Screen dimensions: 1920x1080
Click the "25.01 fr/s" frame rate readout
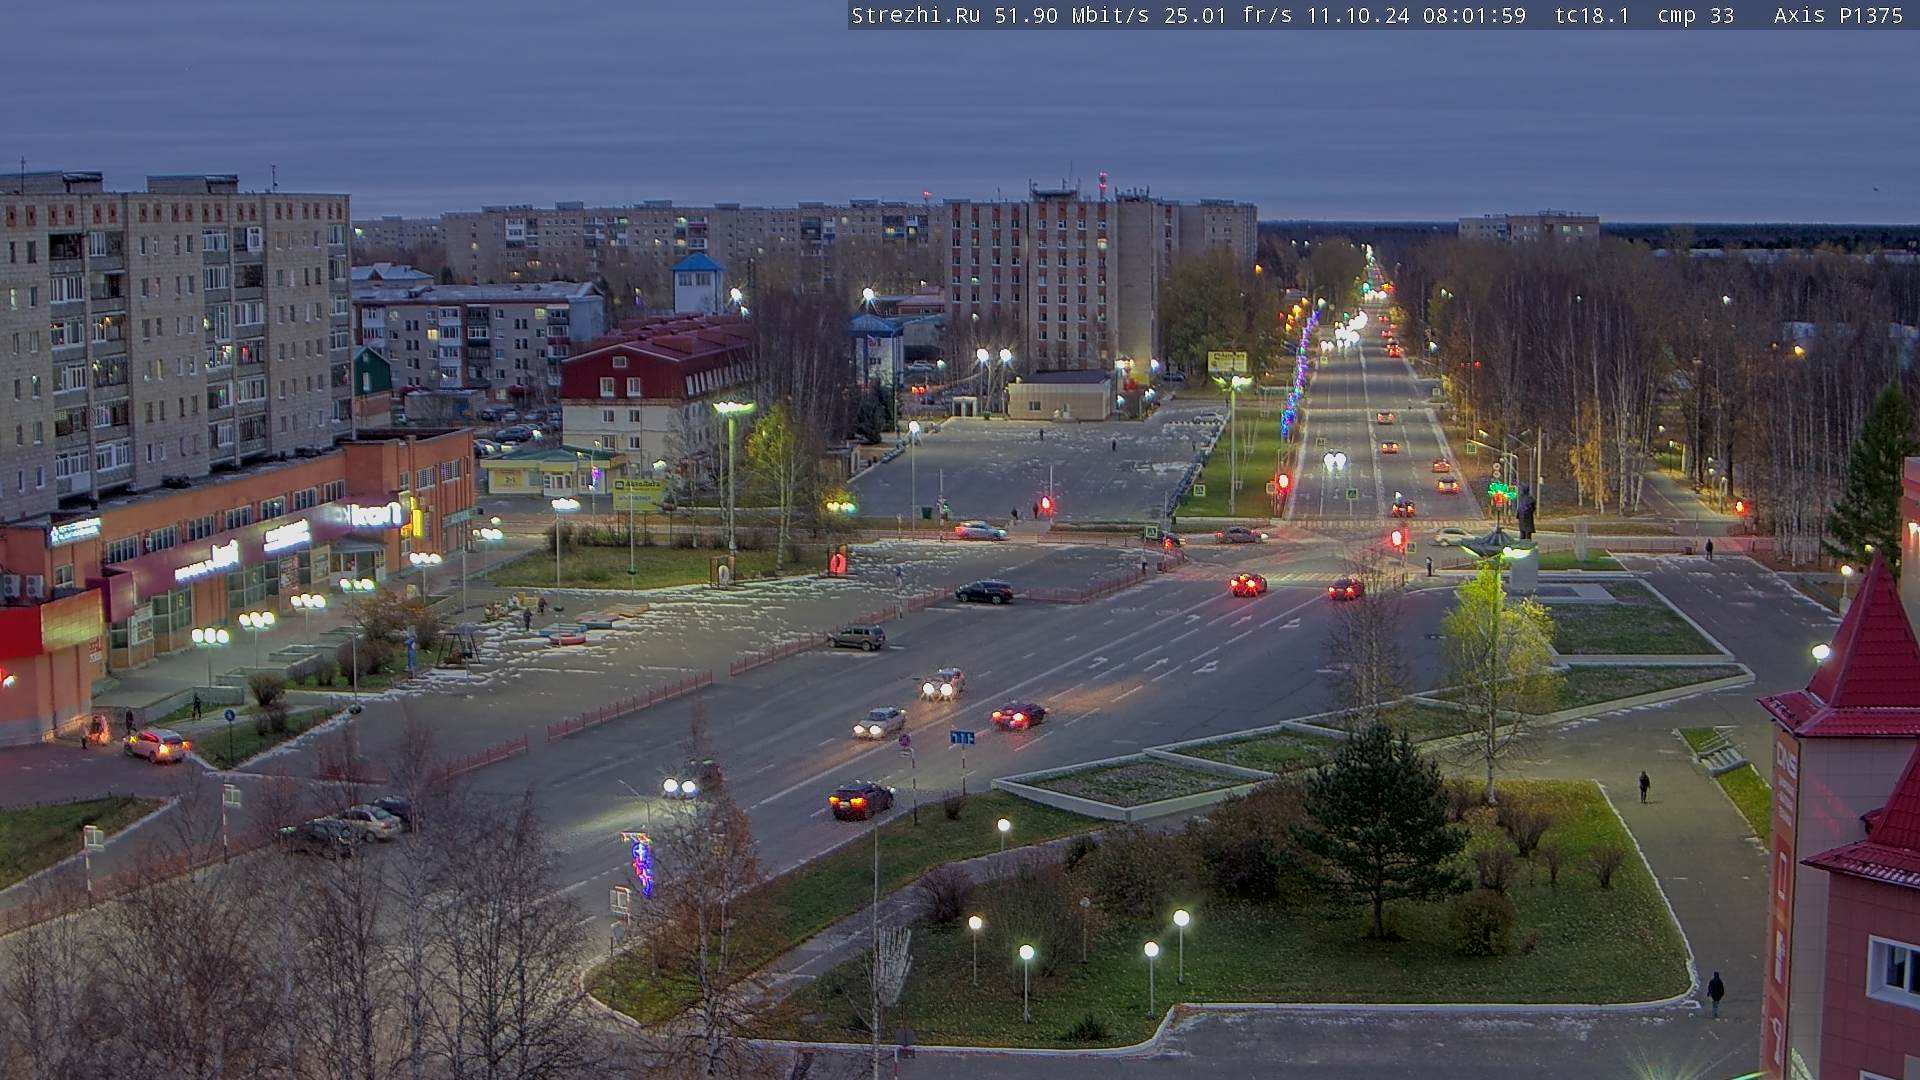click(x=1228, y=15)
